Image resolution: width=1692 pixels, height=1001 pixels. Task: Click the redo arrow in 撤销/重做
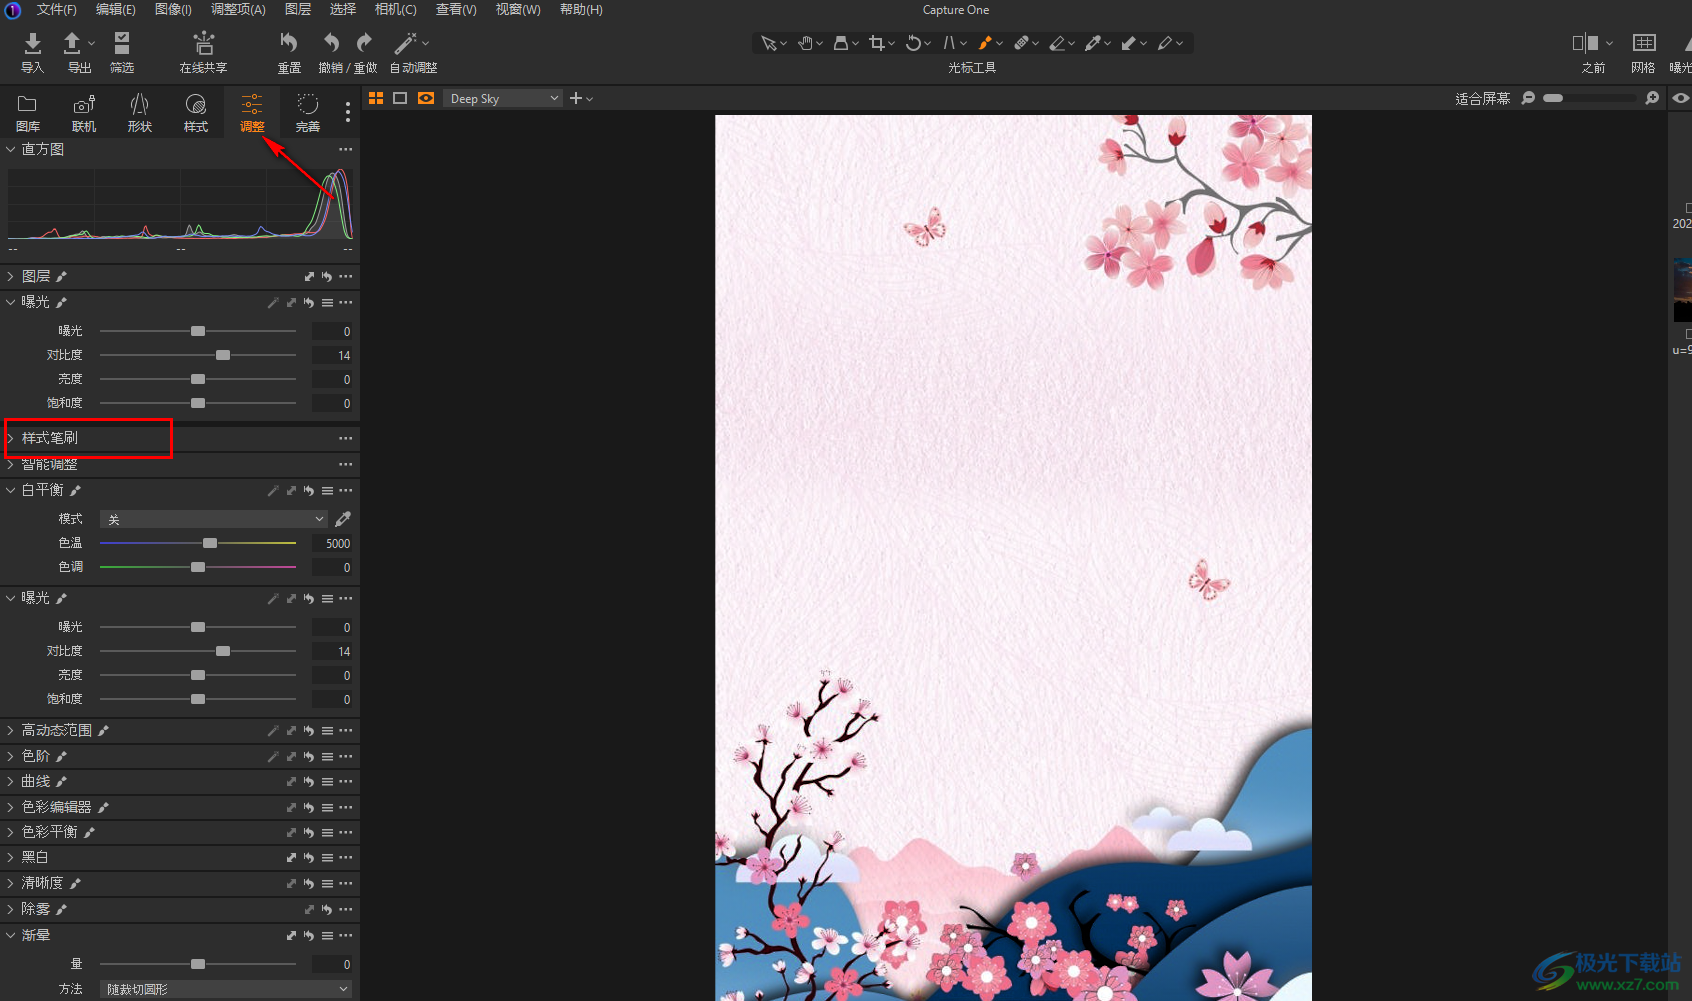point(365,43)
